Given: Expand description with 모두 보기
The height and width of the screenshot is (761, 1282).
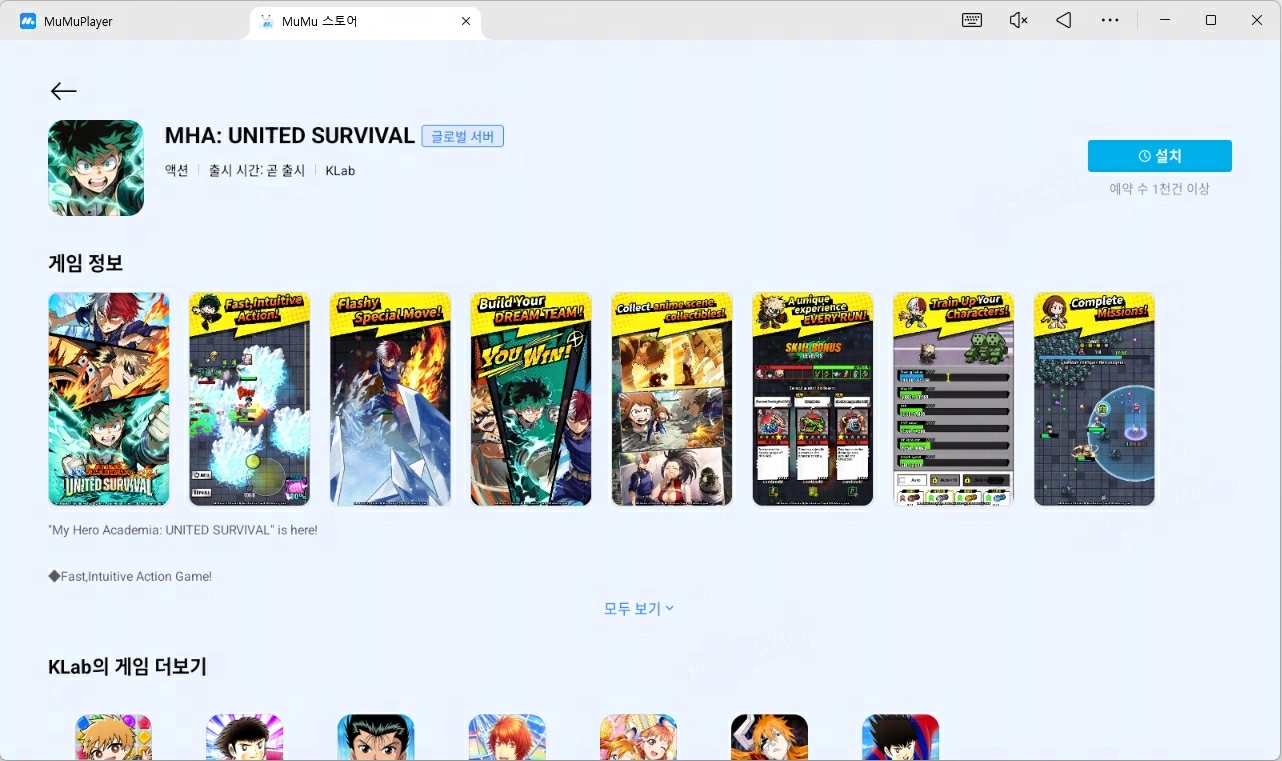Looking at the screenshot, I should pos(639,608).
